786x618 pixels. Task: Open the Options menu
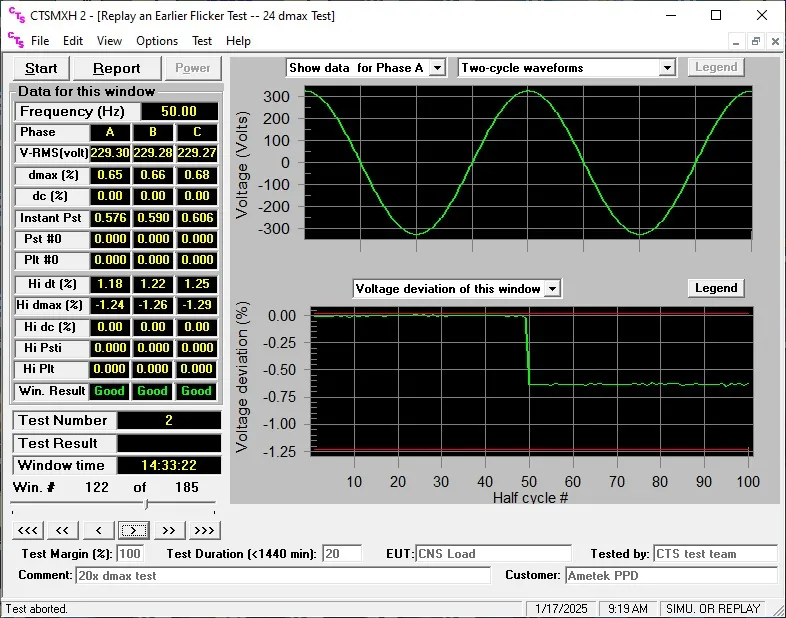[157, 41]
